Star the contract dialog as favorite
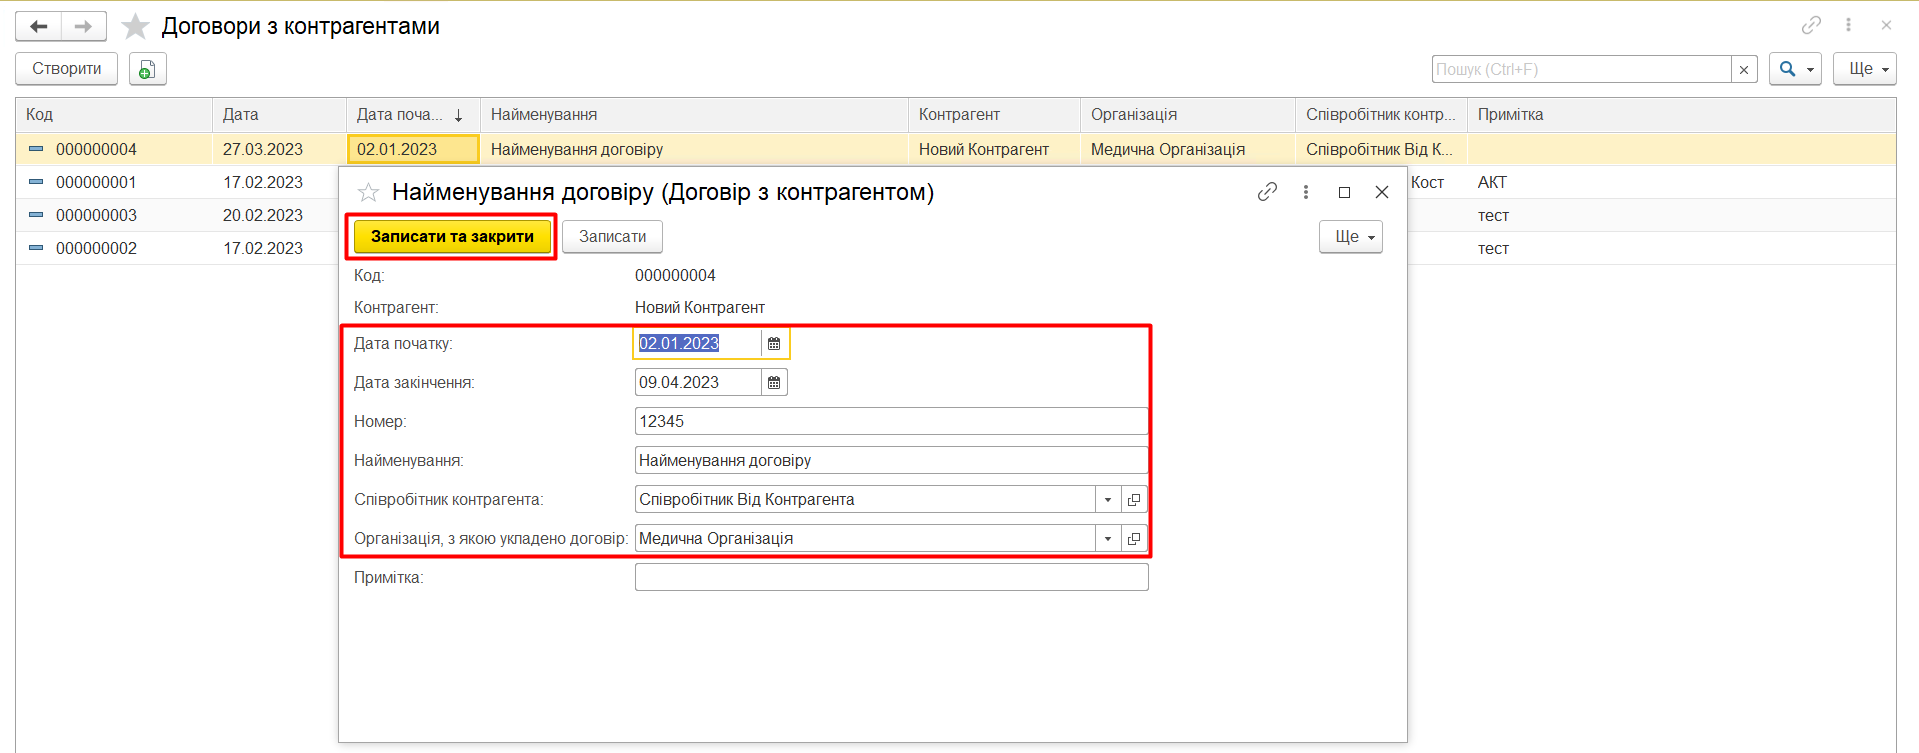This screenshot has width=1919, height=753. pyautogui.click(x=368, y=192)
